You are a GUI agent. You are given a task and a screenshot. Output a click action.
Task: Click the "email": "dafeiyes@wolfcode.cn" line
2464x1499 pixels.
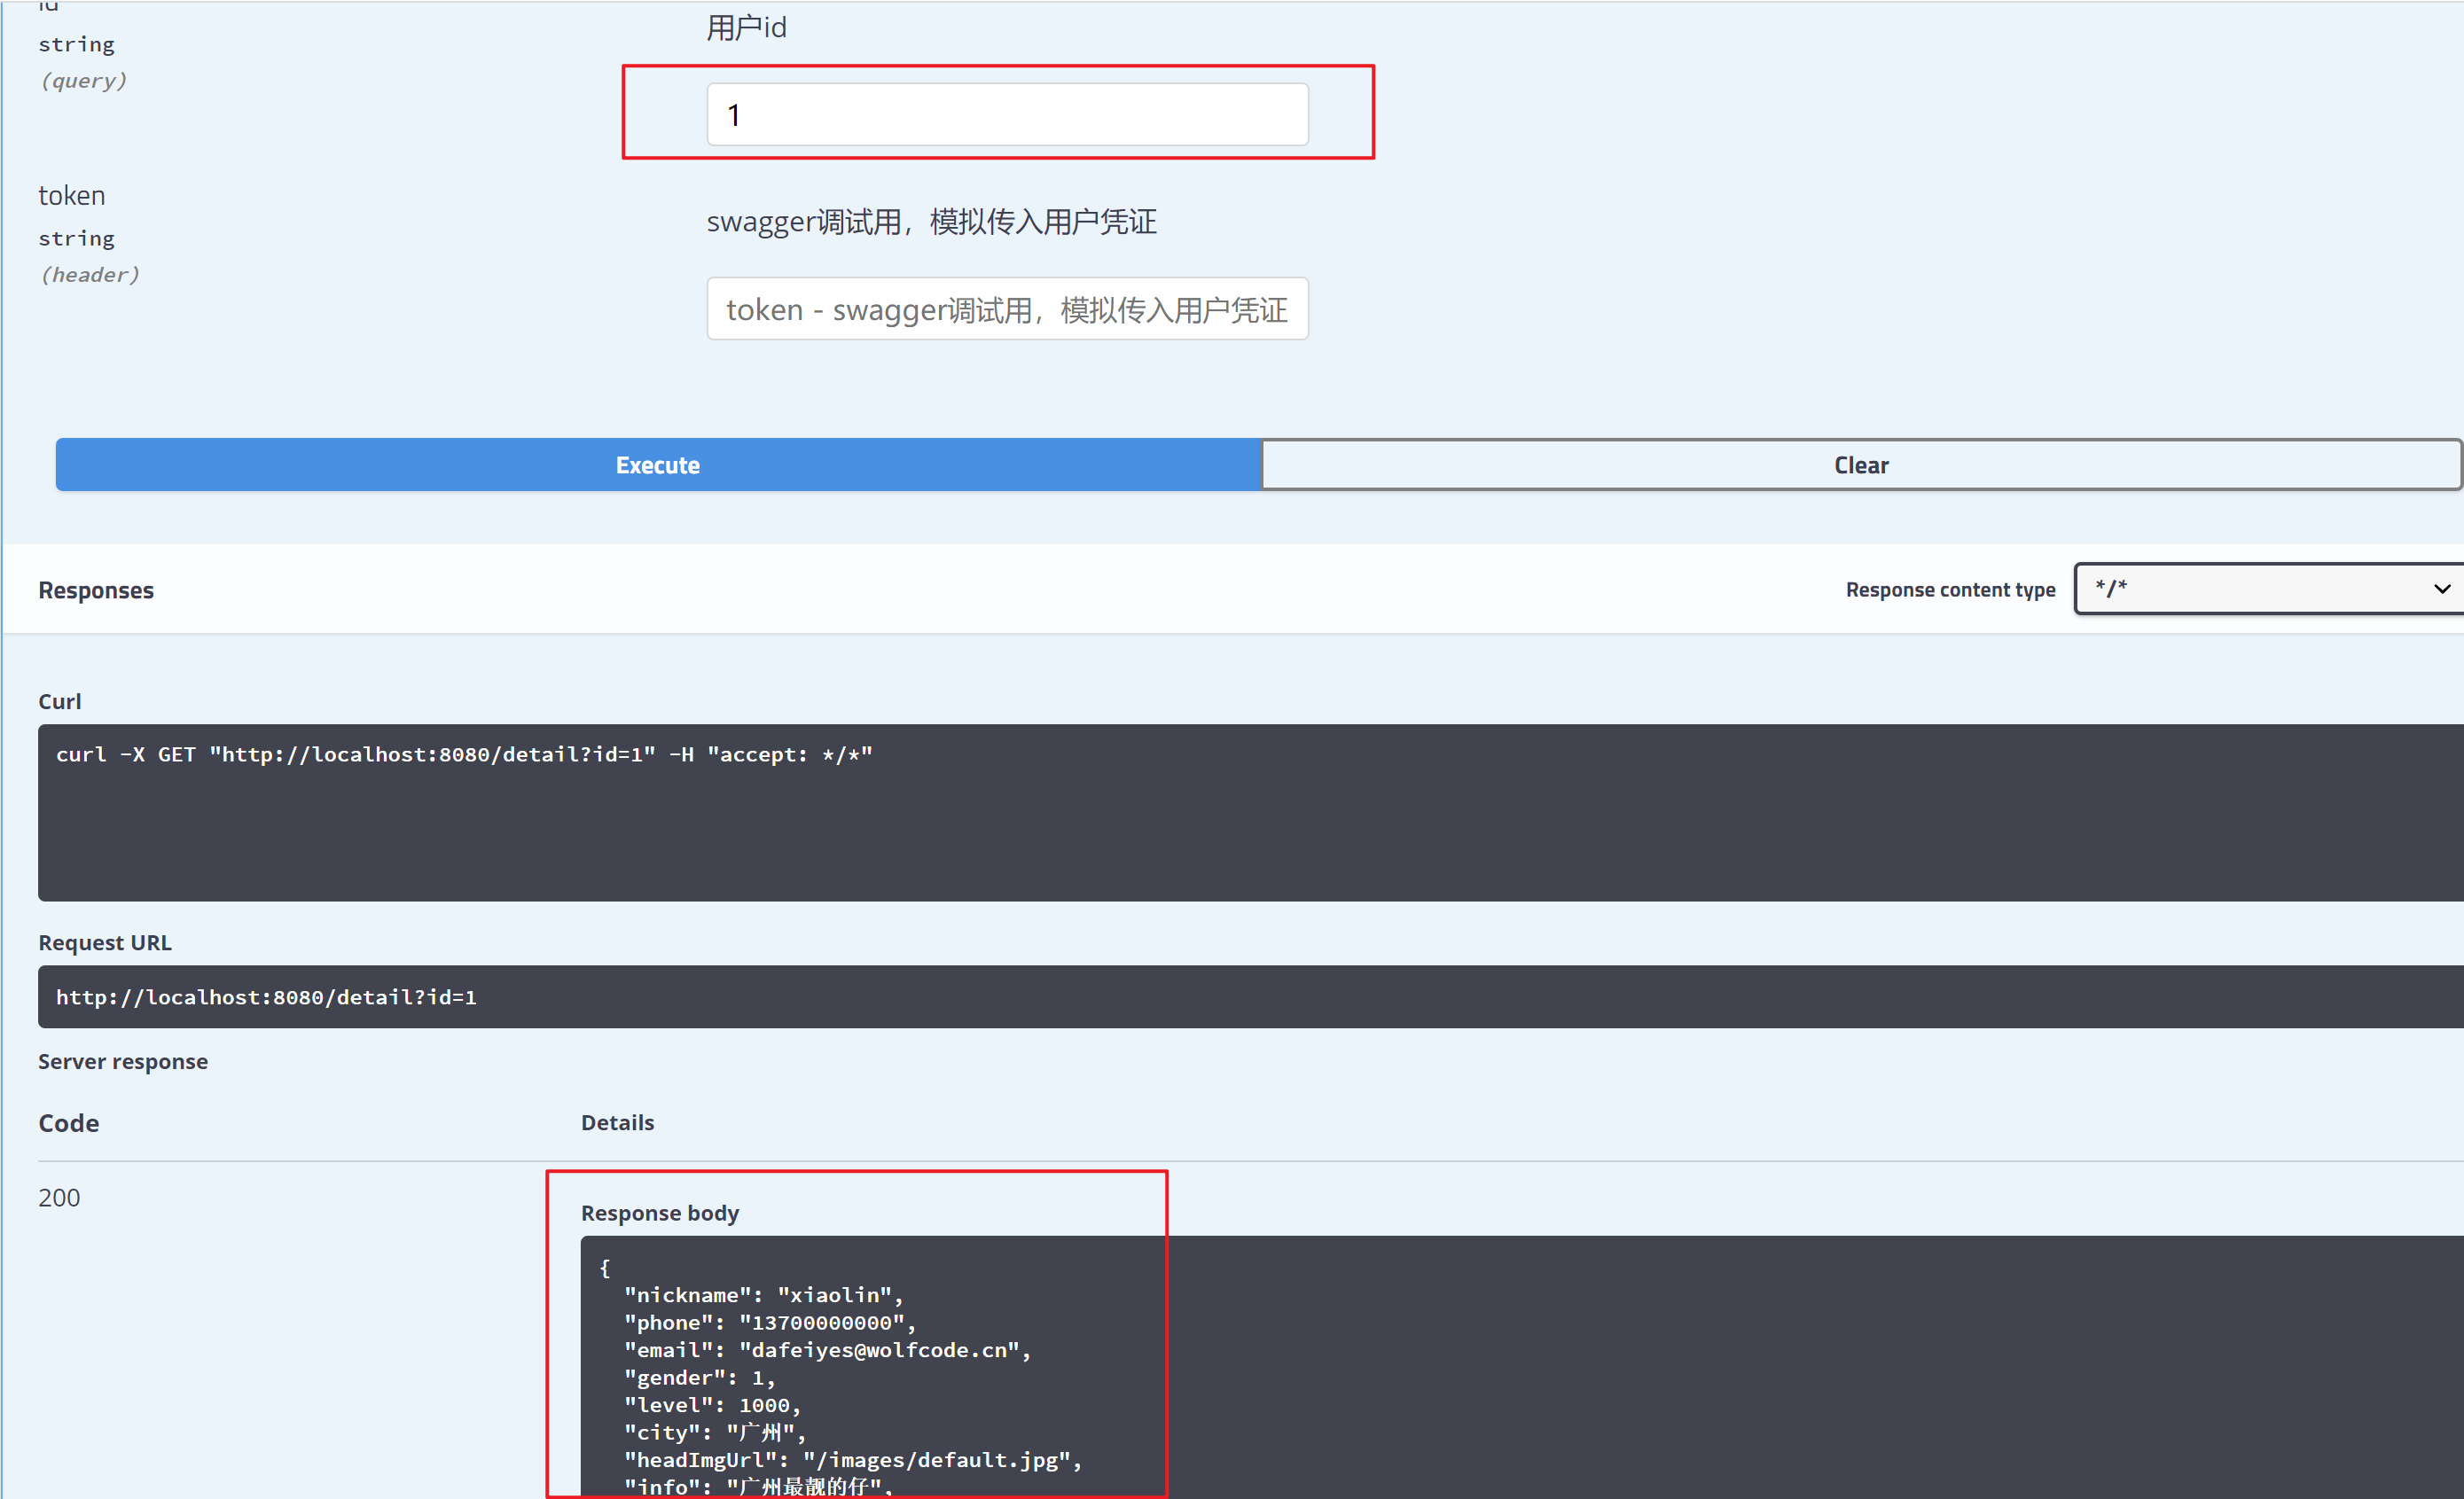(827, 1350)
